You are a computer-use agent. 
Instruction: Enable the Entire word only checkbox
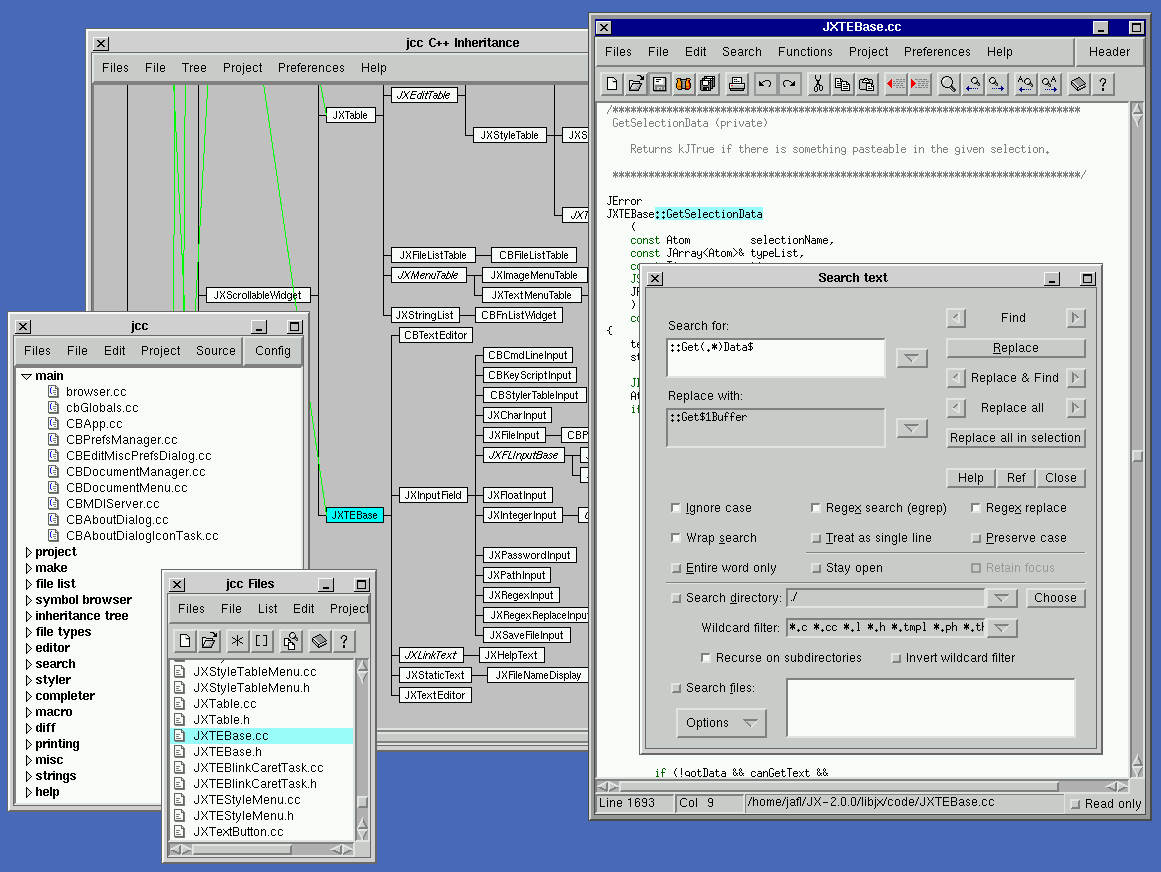[675, 568]
